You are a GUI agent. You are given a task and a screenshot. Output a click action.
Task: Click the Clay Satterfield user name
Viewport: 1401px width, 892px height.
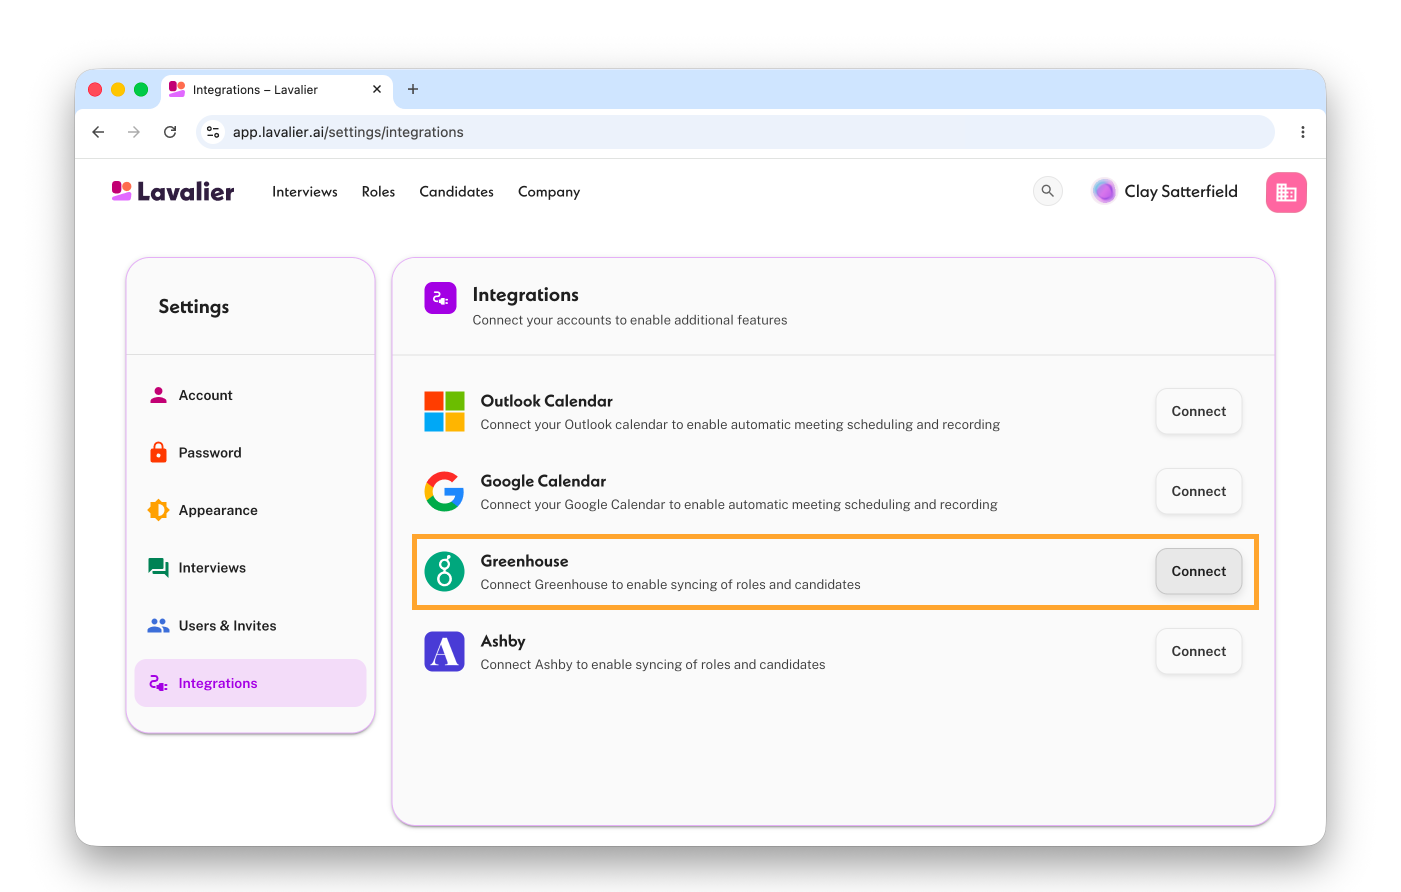tap(1181, 191)
